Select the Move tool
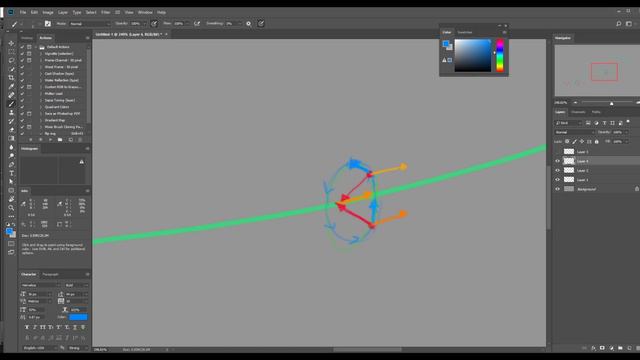Viewport: 640px width, 360px height. (x=11, y=43)
